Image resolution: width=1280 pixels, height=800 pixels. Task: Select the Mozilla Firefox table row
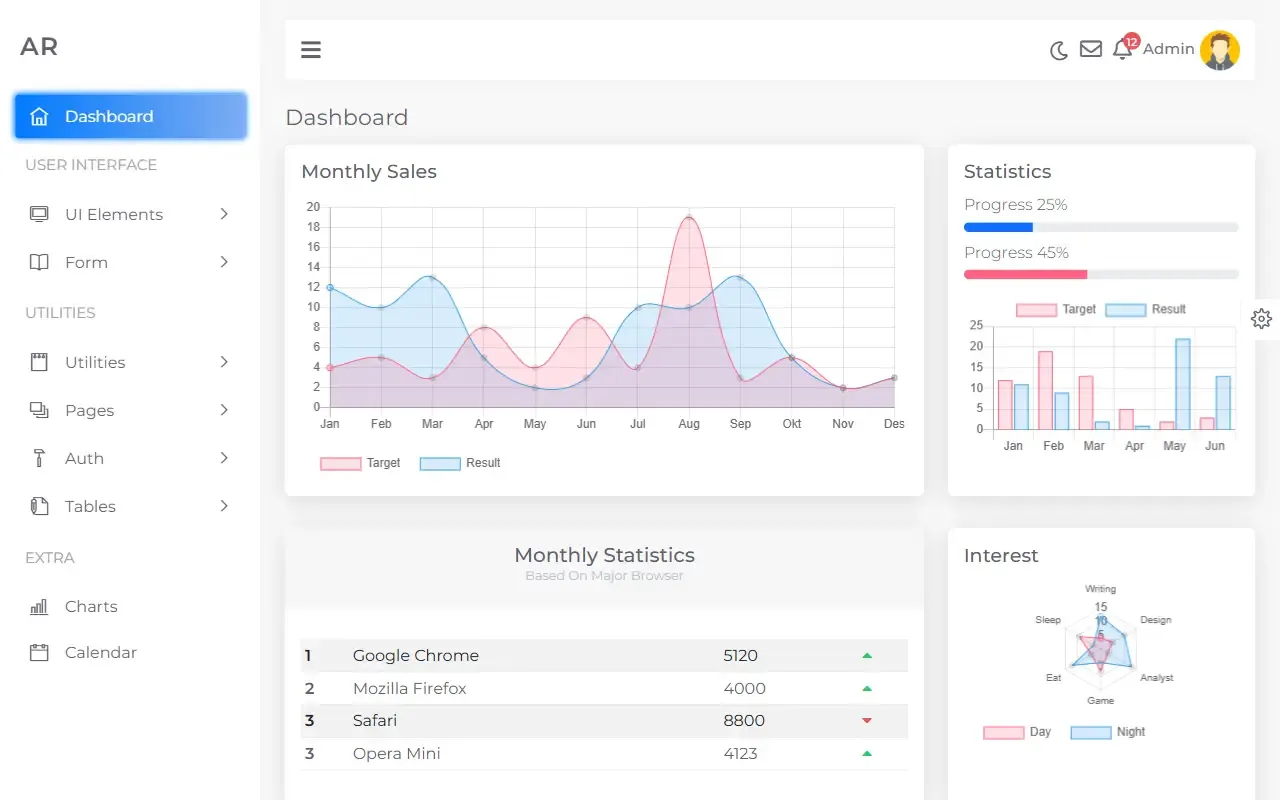604,688
